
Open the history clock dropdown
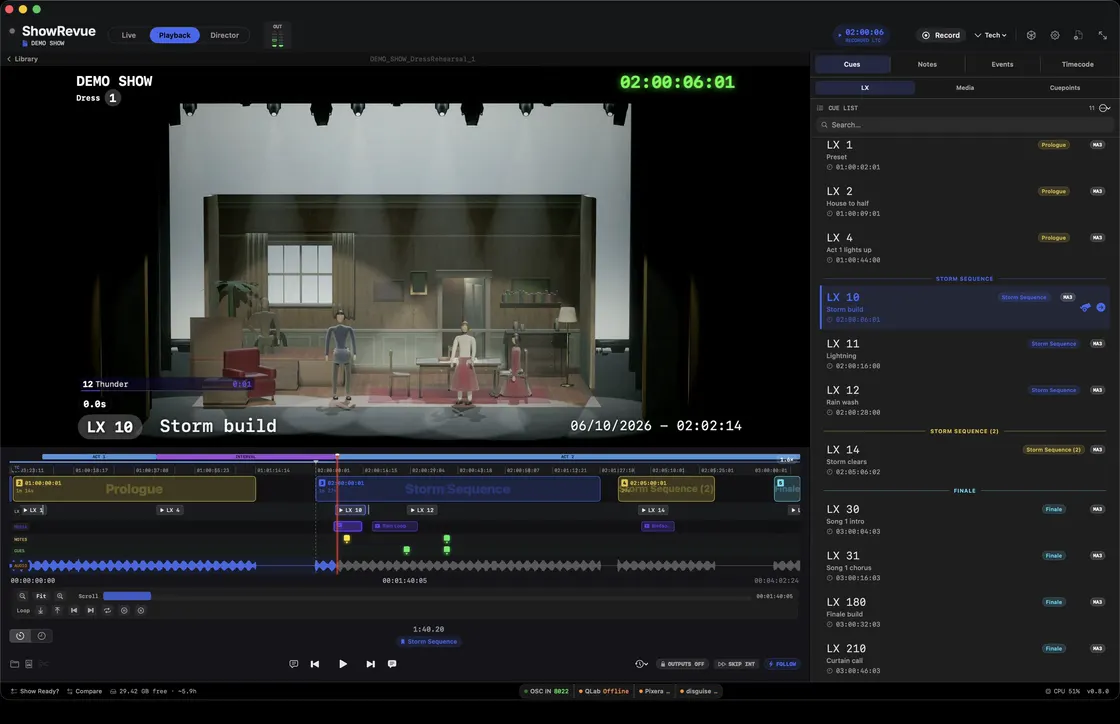pos(641,664)
